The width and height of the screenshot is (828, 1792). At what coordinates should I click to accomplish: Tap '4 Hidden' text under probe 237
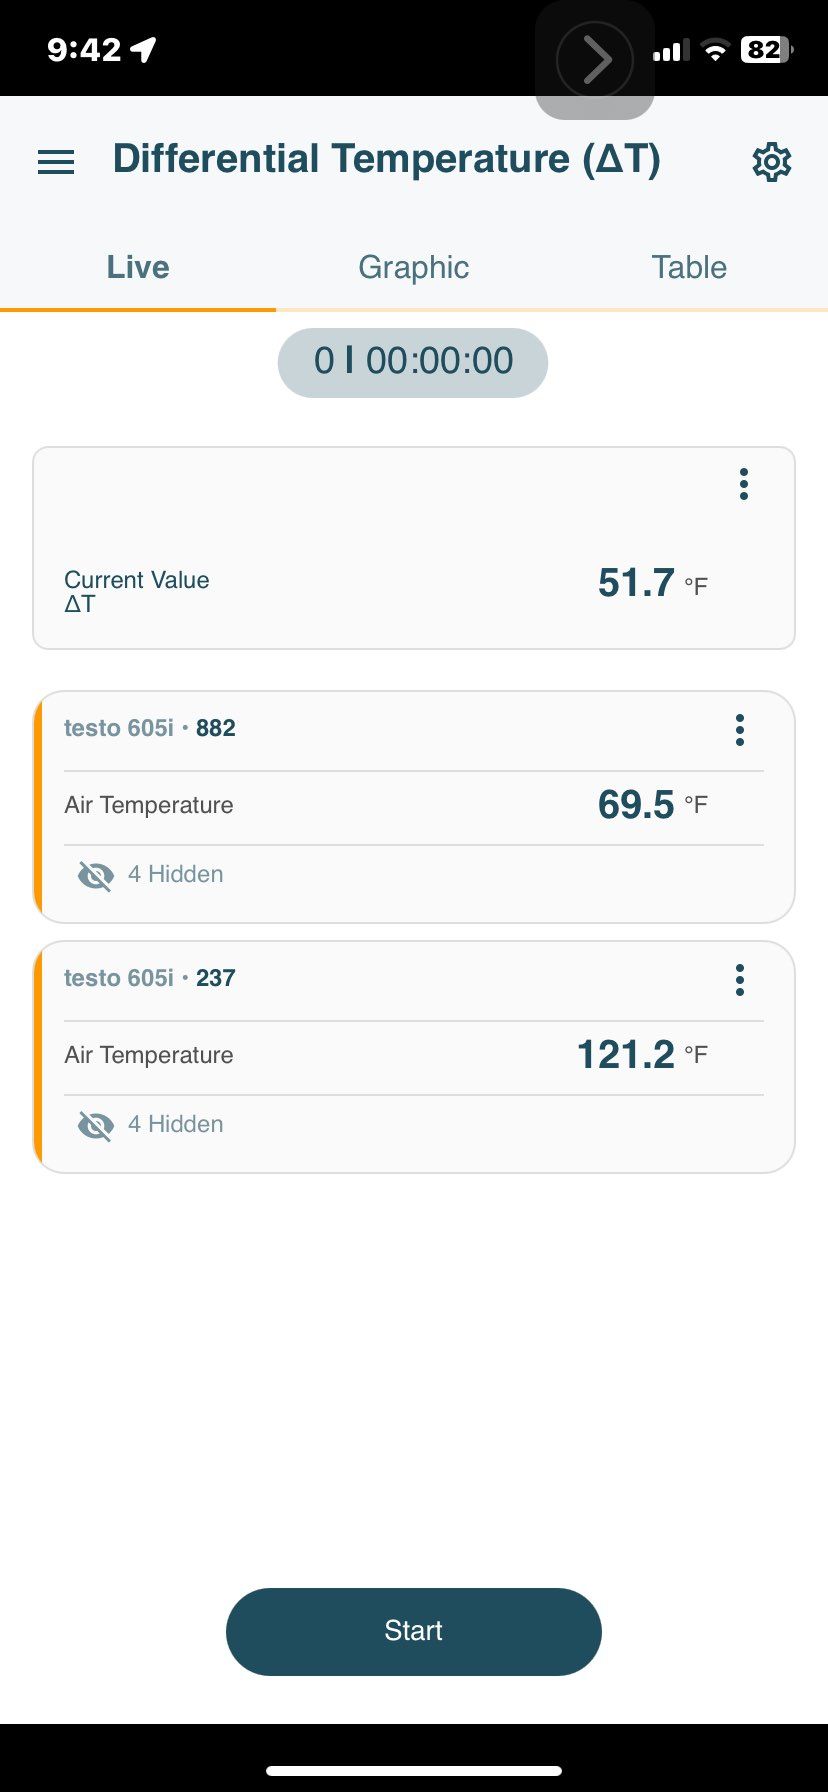175,1124
